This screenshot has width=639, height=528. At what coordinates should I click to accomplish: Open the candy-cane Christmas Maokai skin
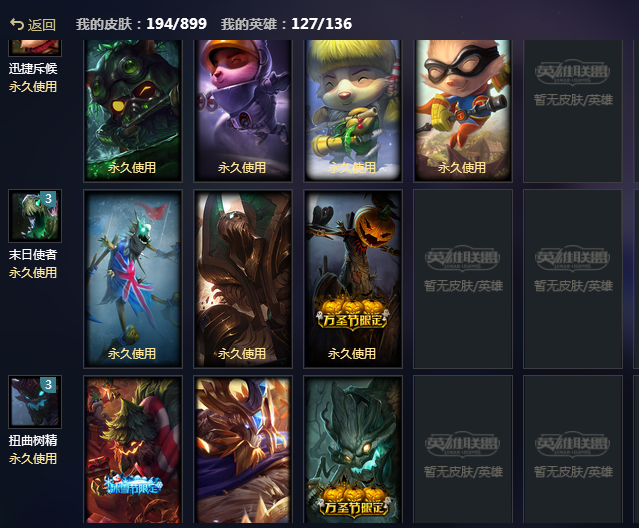(133, 449)
